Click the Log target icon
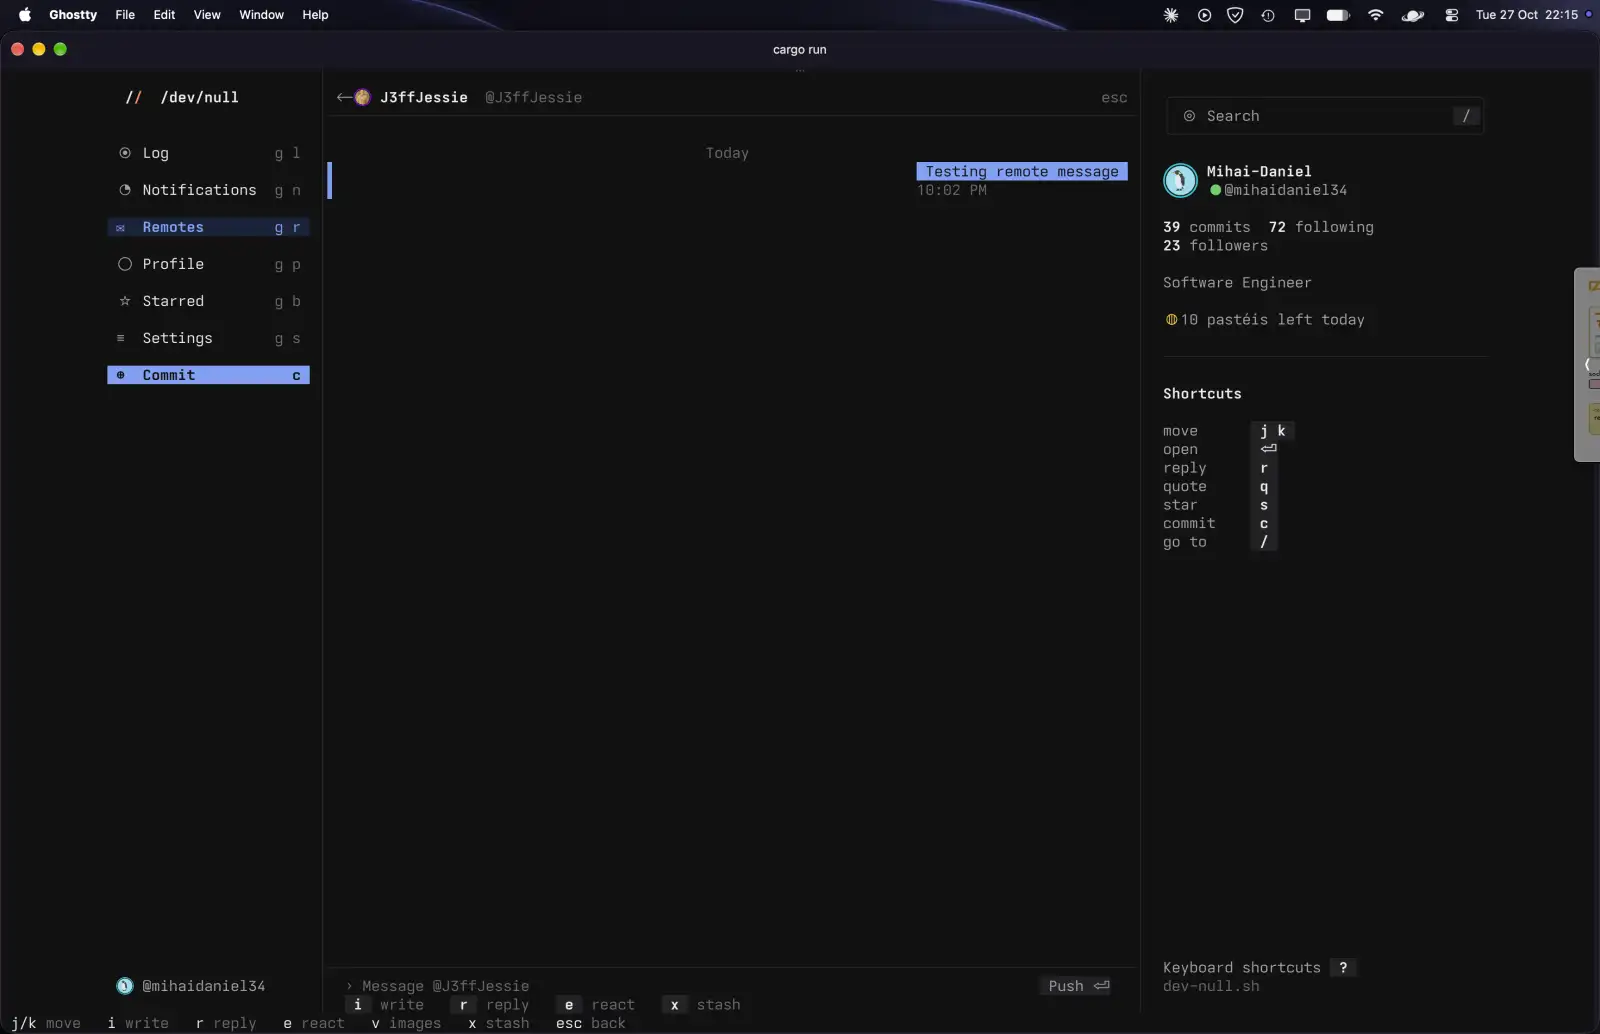Viewport: 1600px width, 1034px height. (125, 153)
